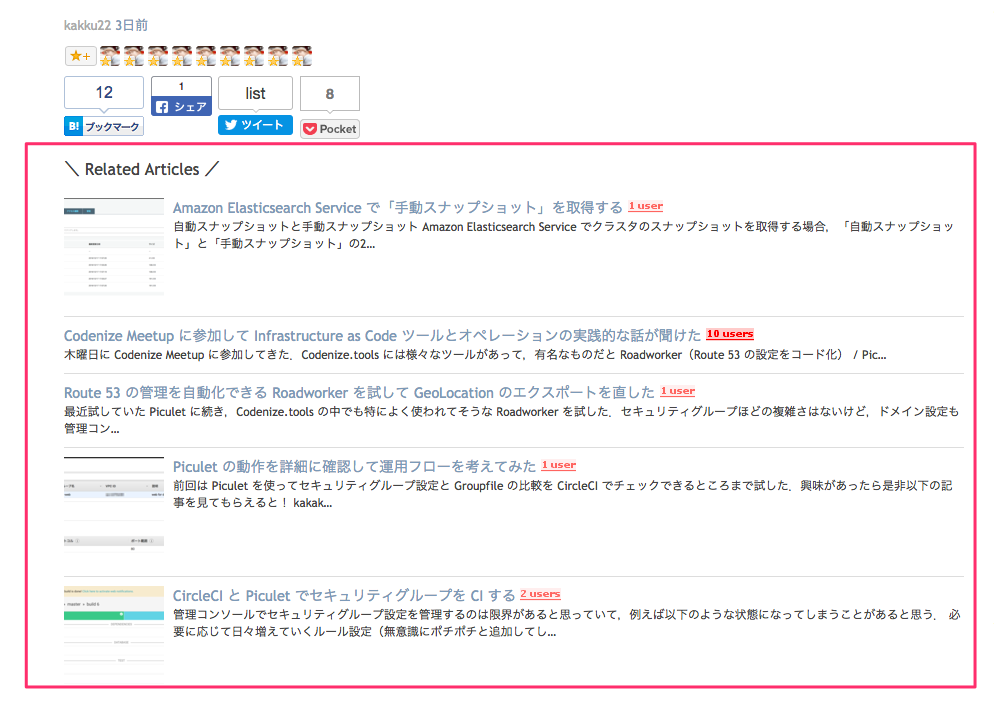Click the Pocket heart icon
Viewport: 994px width, 701px height.
(310, 128)
